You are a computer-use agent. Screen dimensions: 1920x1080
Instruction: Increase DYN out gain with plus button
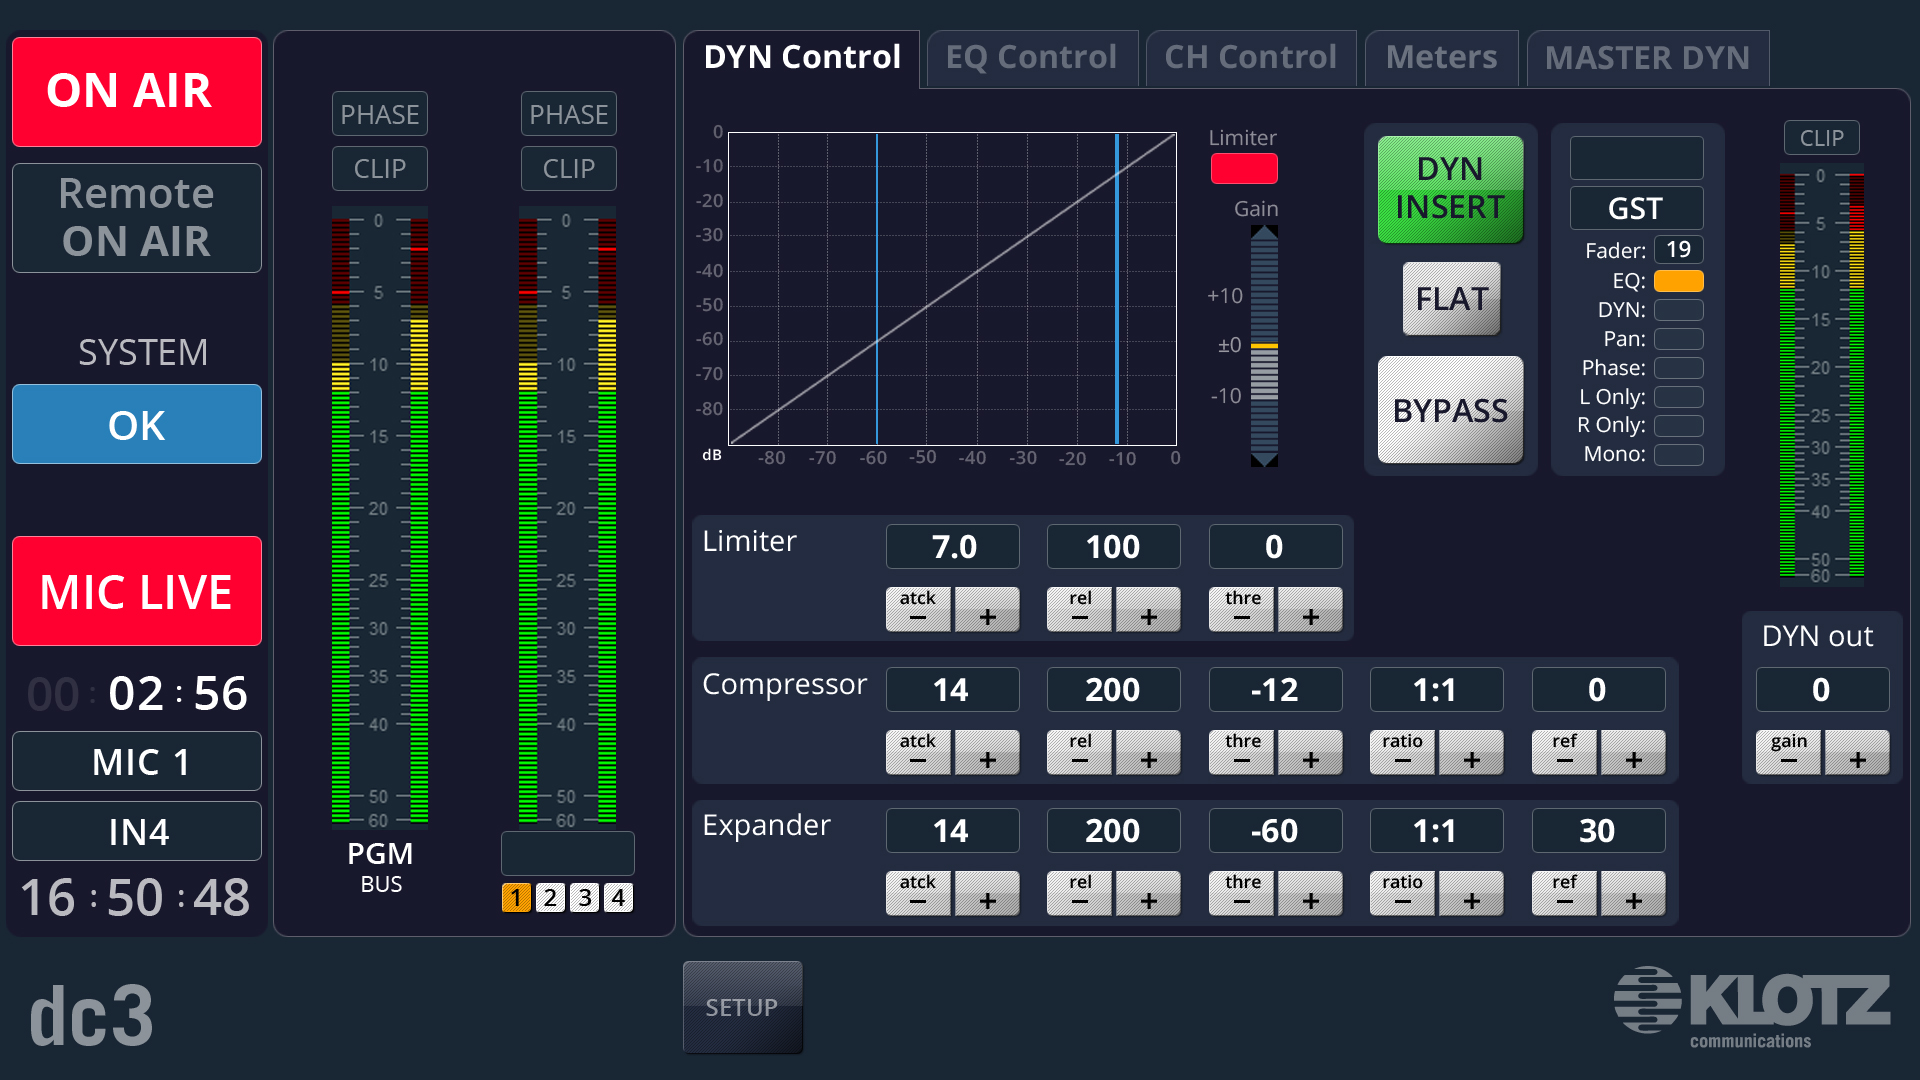pos(1857,753)
